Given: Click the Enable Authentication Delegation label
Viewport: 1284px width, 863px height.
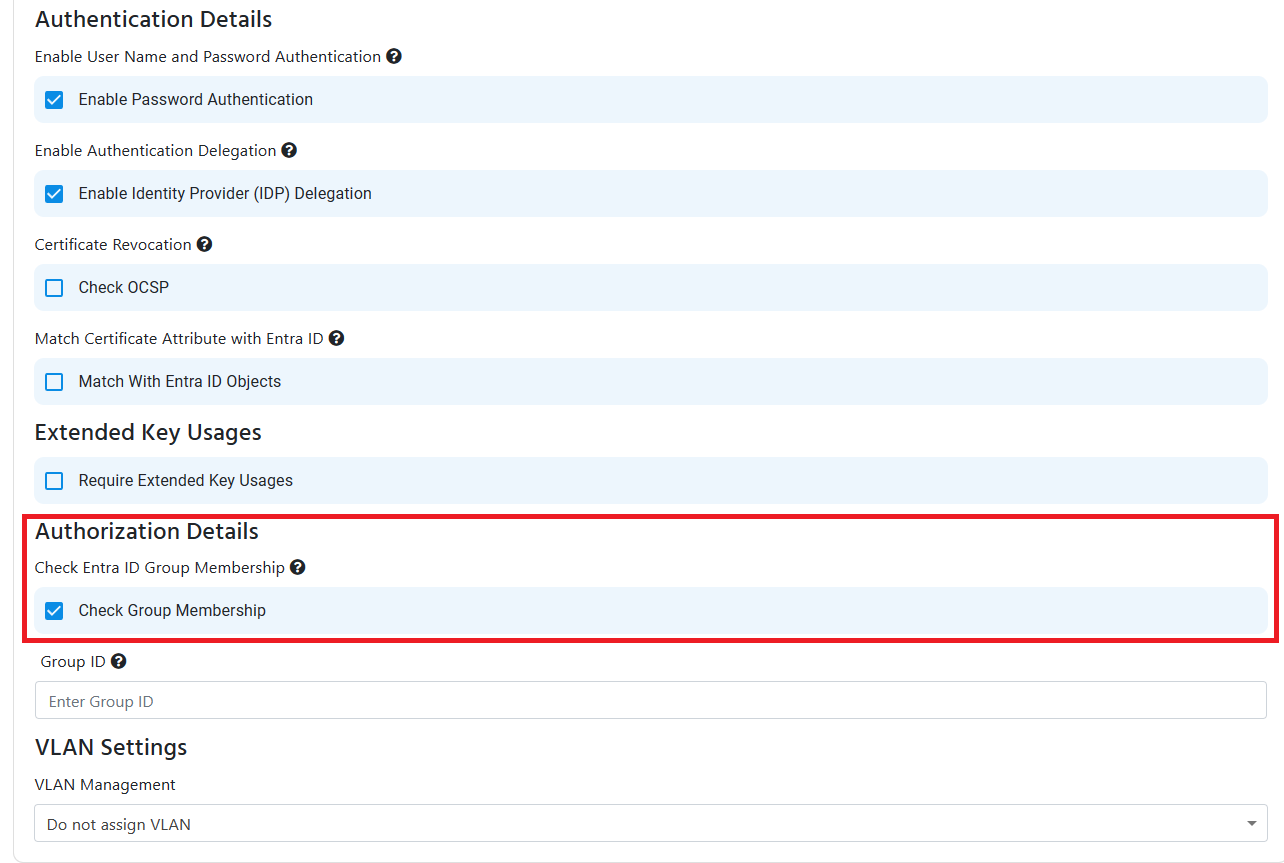Looking at the screenshot, I should pos(155,151).
